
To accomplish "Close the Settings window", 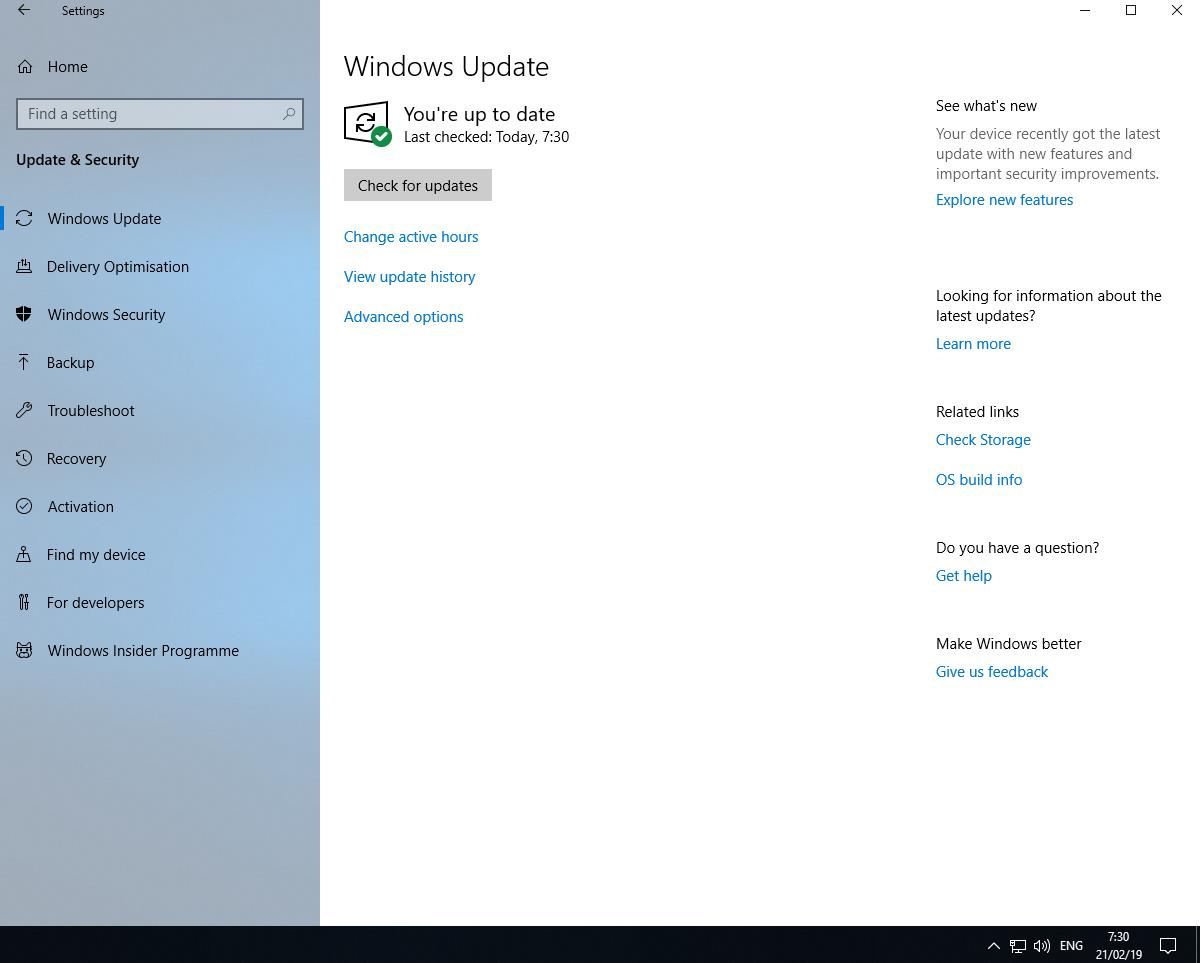I will (x=1177, y=10).
